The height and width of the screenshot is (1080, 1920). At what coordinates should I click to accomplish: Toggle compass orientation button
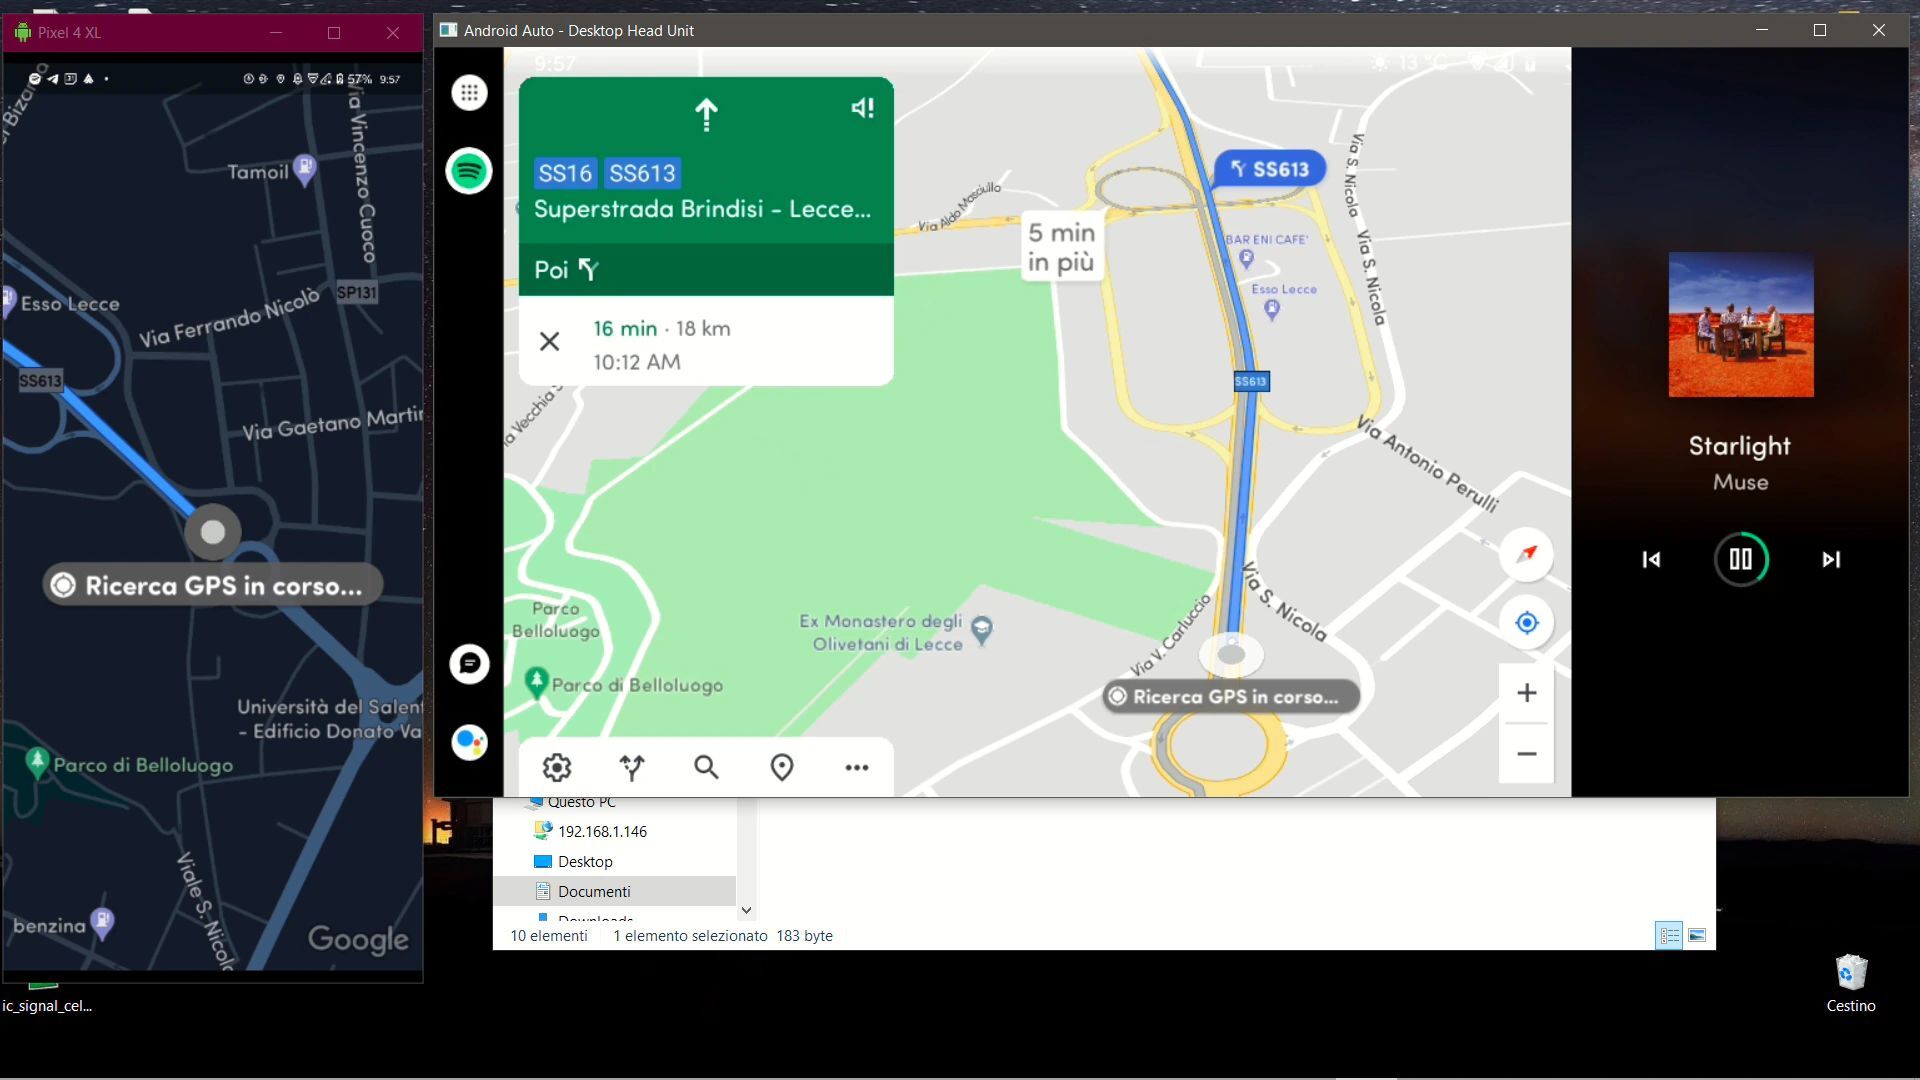[1526, 554]
